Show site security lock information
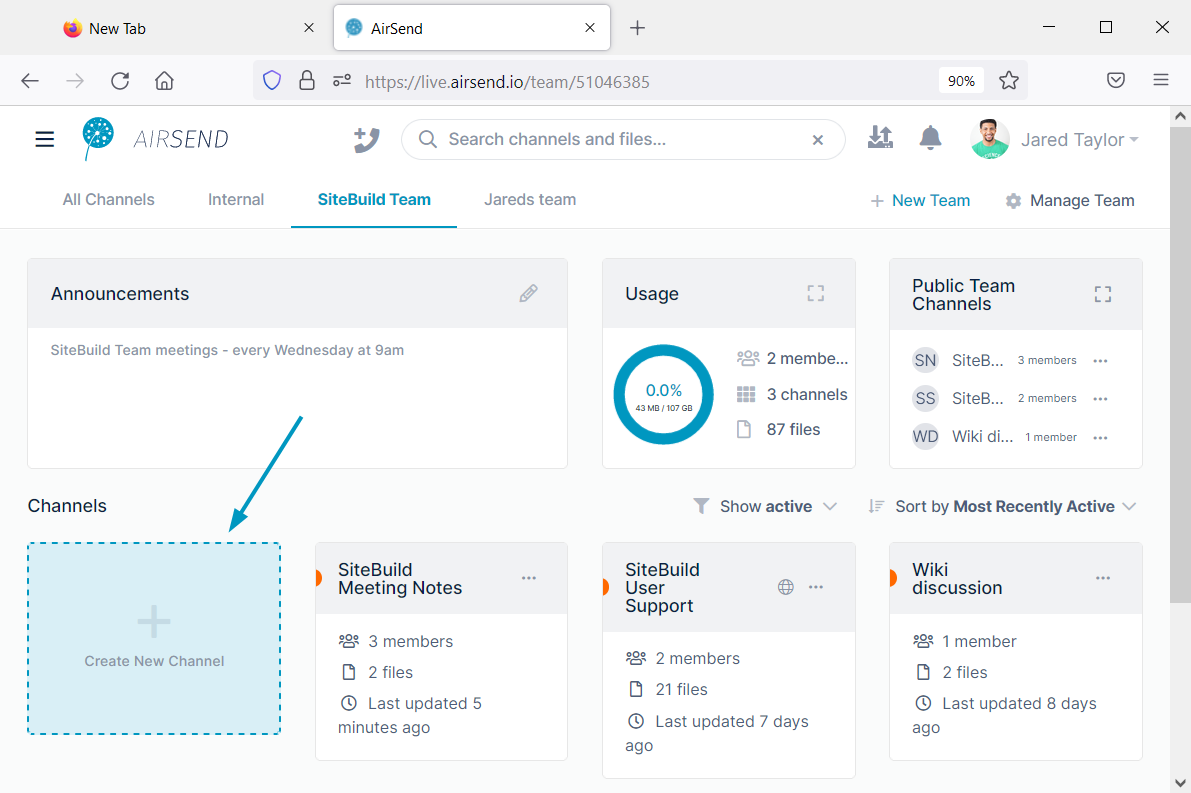1191x793 pixels. click(x=307, y=81)
